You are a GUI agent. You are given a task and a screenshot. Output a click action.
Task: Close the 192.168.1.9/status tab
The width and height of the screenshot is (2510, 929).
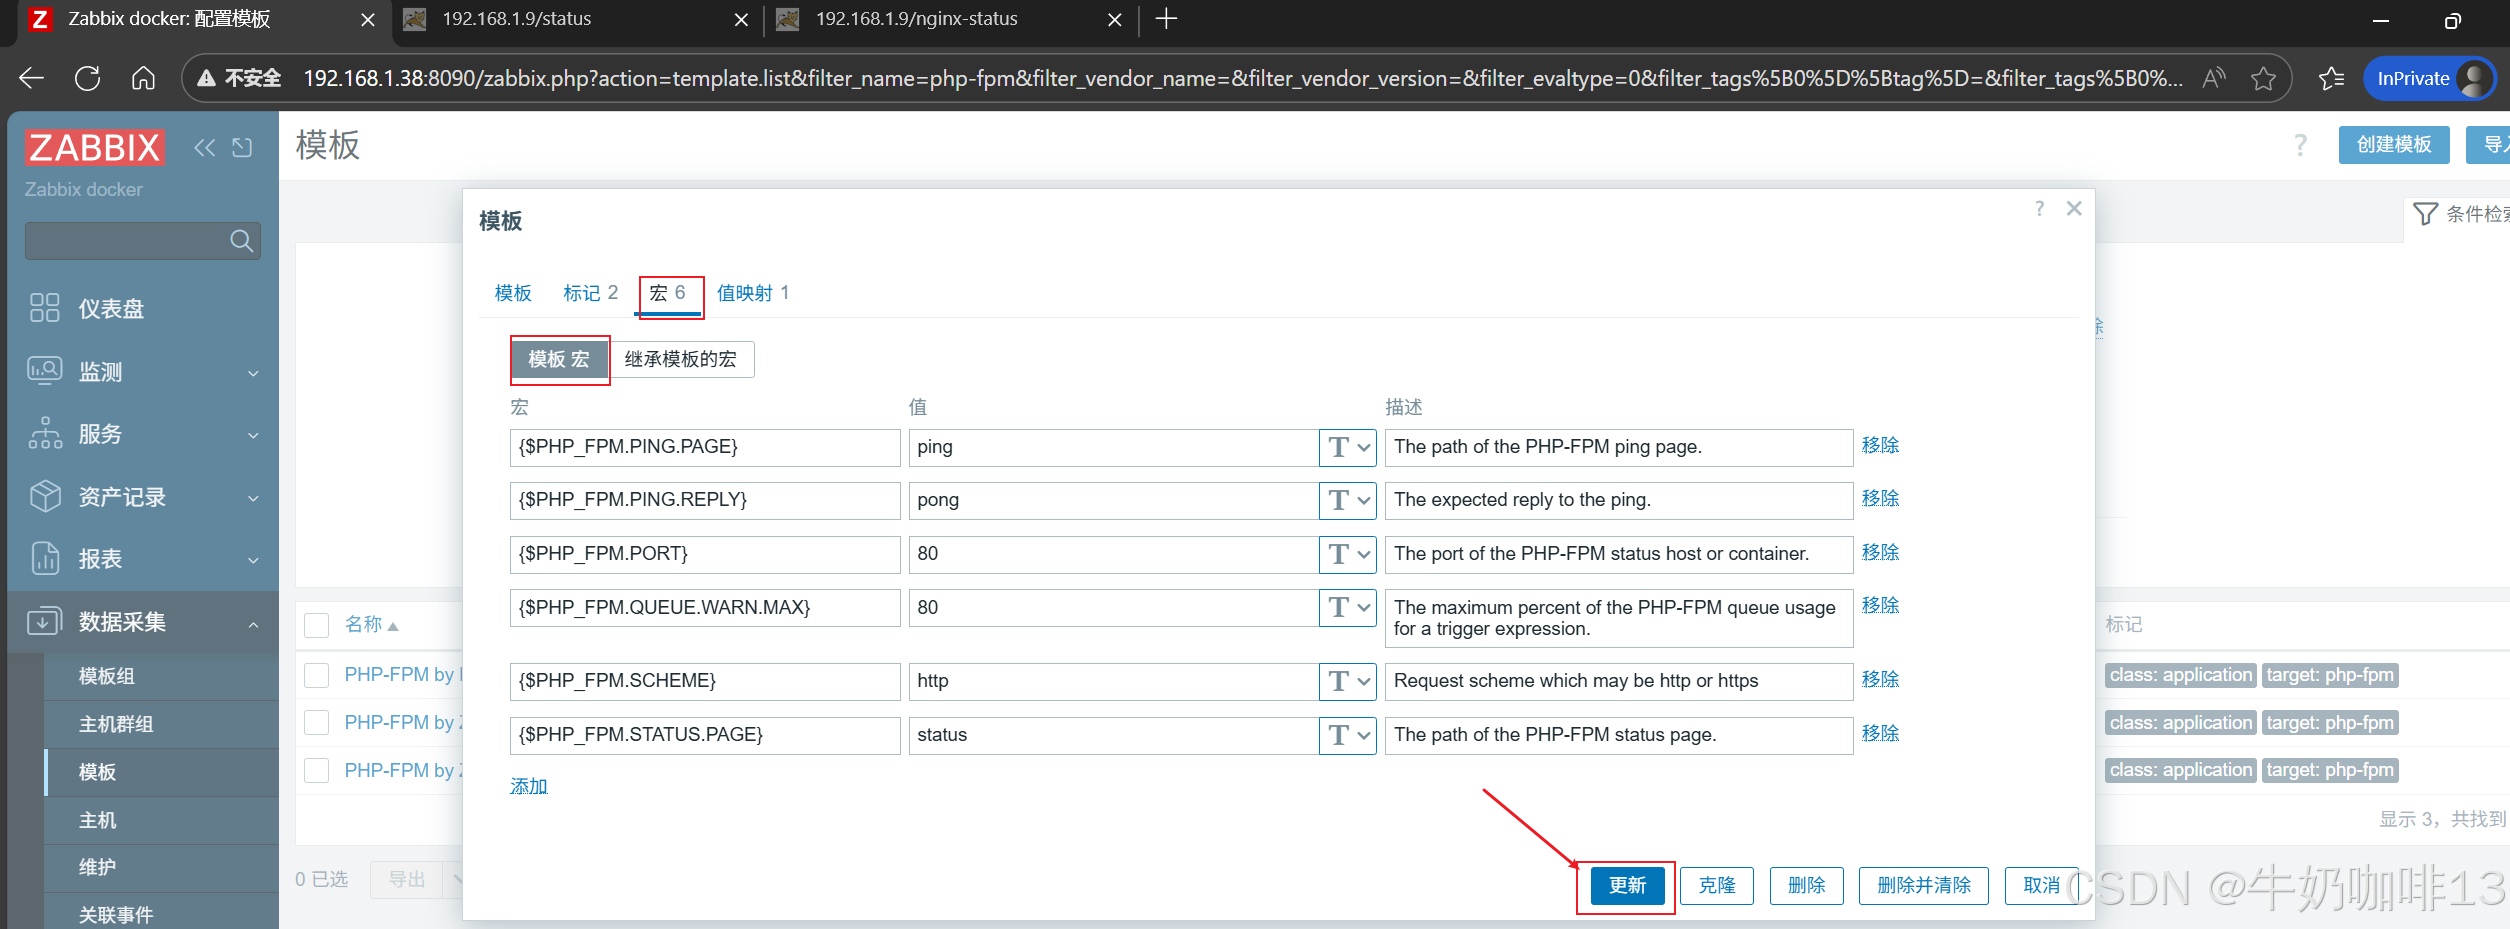741,20
